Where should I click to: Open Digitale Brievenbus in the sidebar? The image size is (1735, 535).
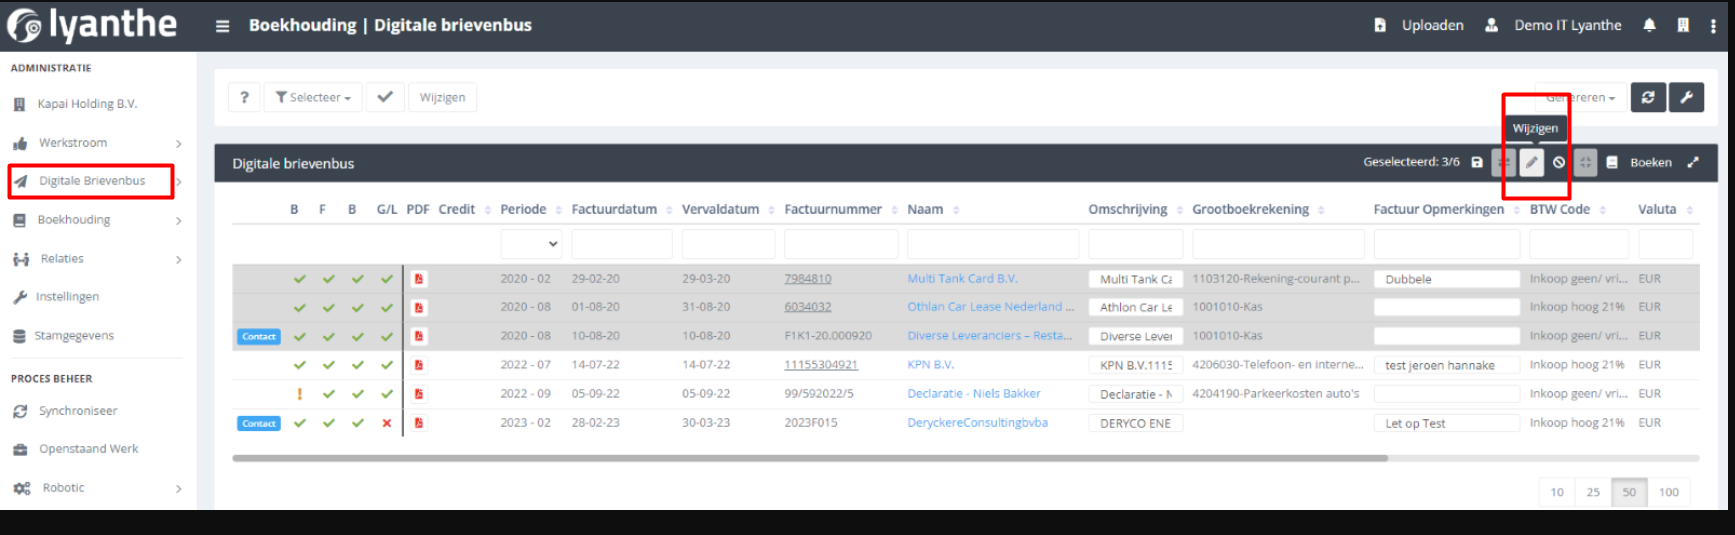92,181
